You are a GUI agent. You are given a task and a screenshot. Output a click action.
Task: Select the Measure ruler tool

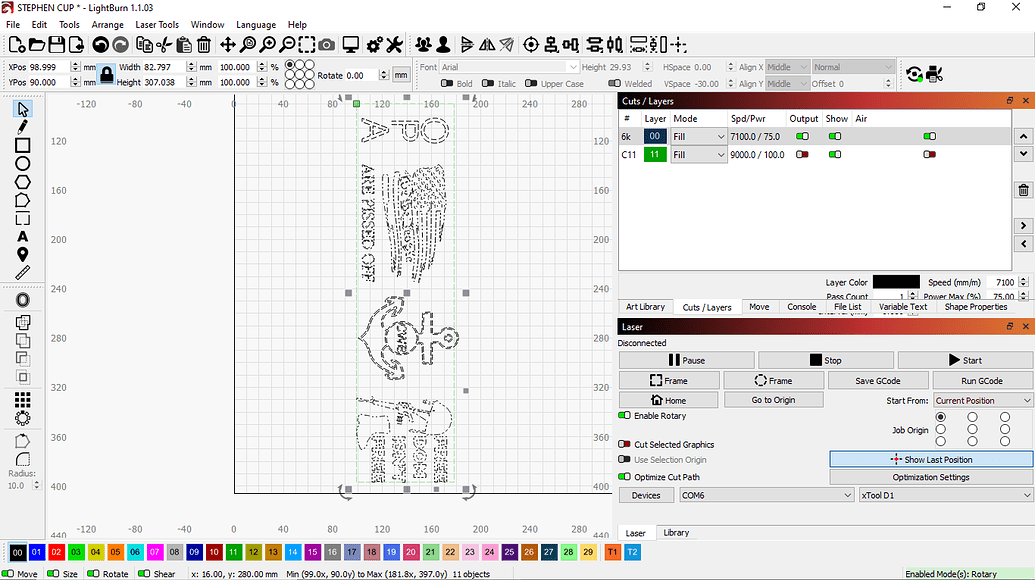tap(23, 272)
